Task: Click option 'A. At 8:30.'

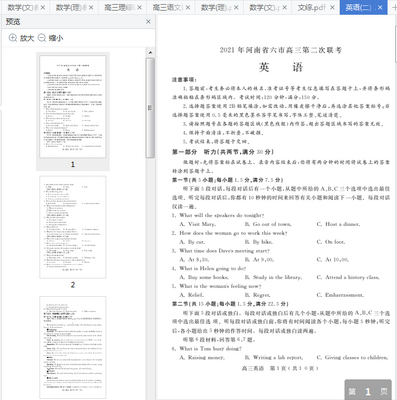Action: pos(194,259)
